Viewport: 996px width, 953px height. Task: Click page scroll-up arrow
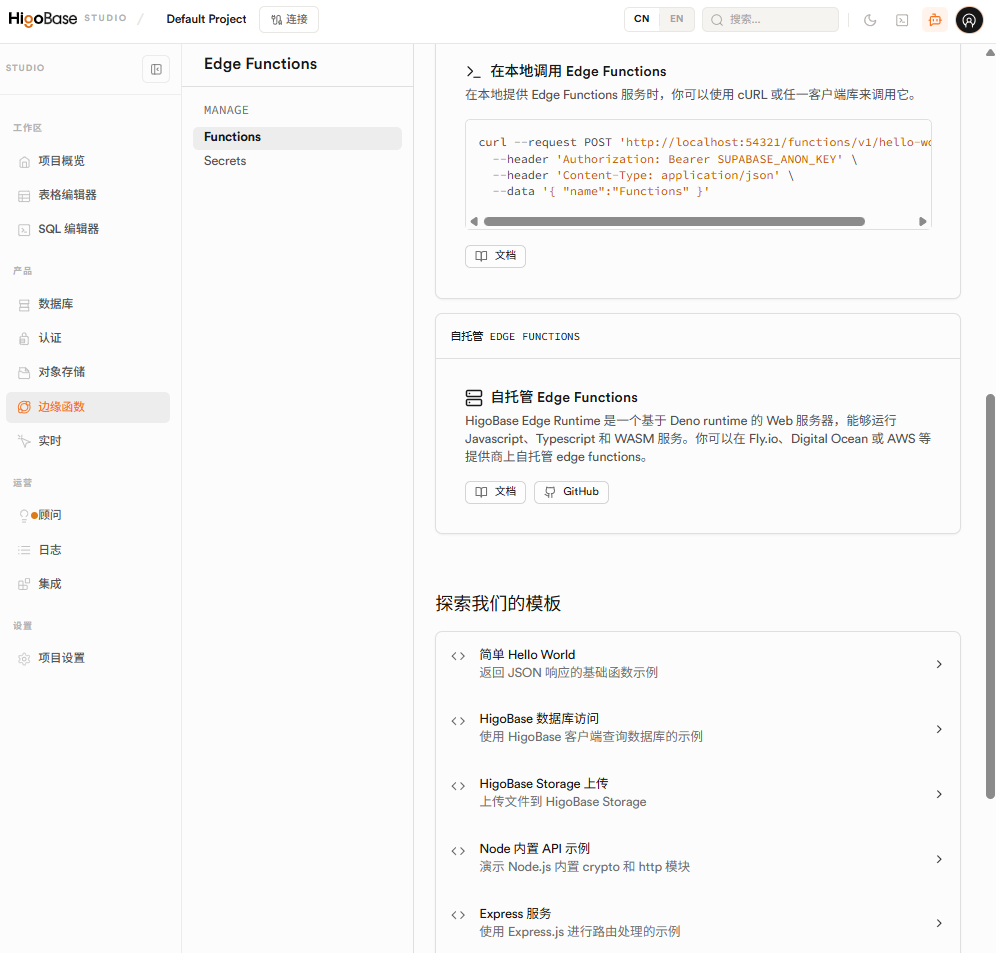(x=990, y=53)
